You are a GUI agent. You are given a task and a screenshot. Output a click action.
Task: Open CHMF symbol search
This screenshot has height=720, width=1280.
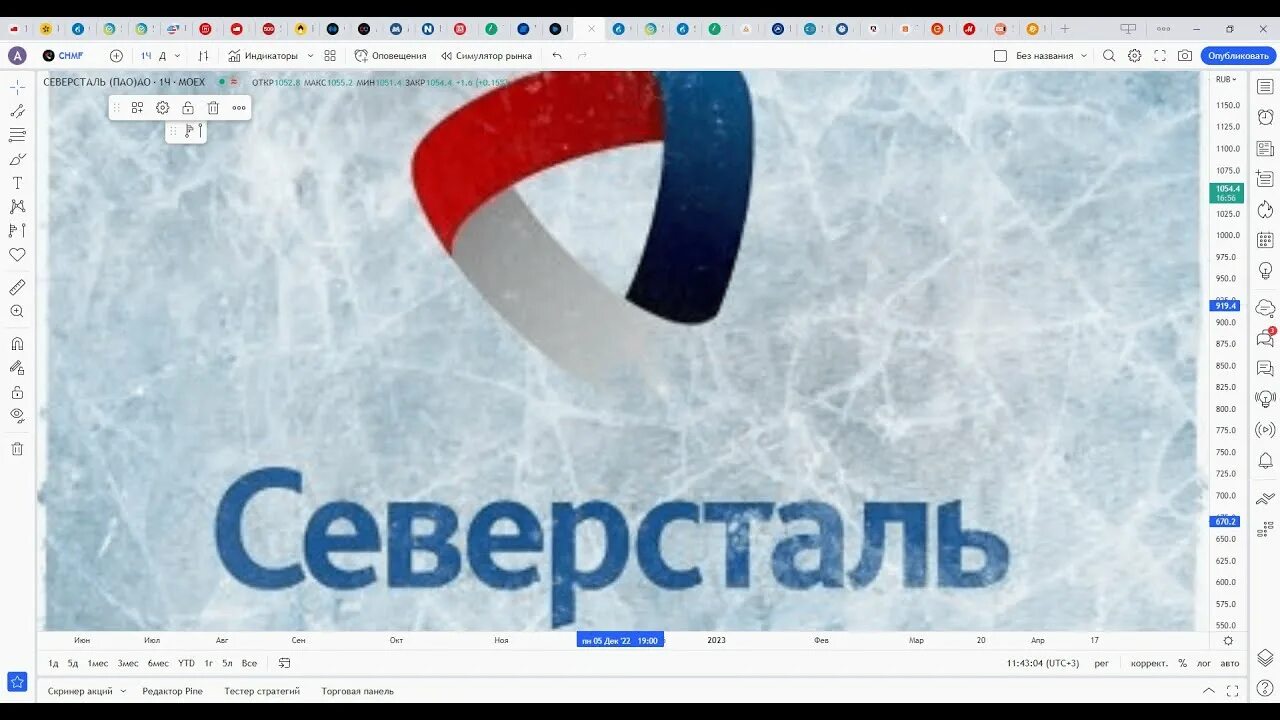(x=64, y=56)
